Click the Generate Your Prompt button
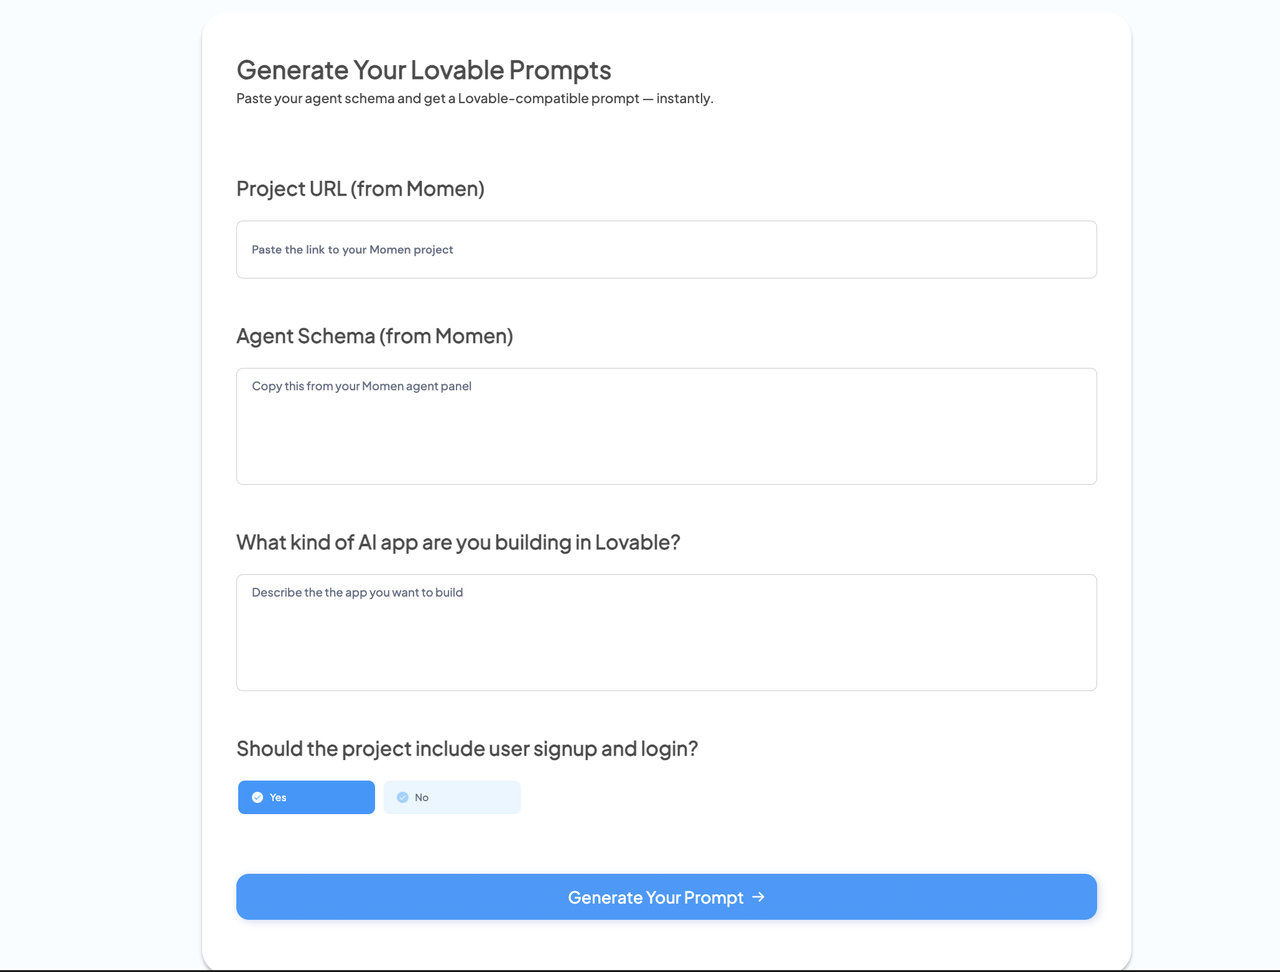This screenshot has height=972, width=1280. [666, 897]
